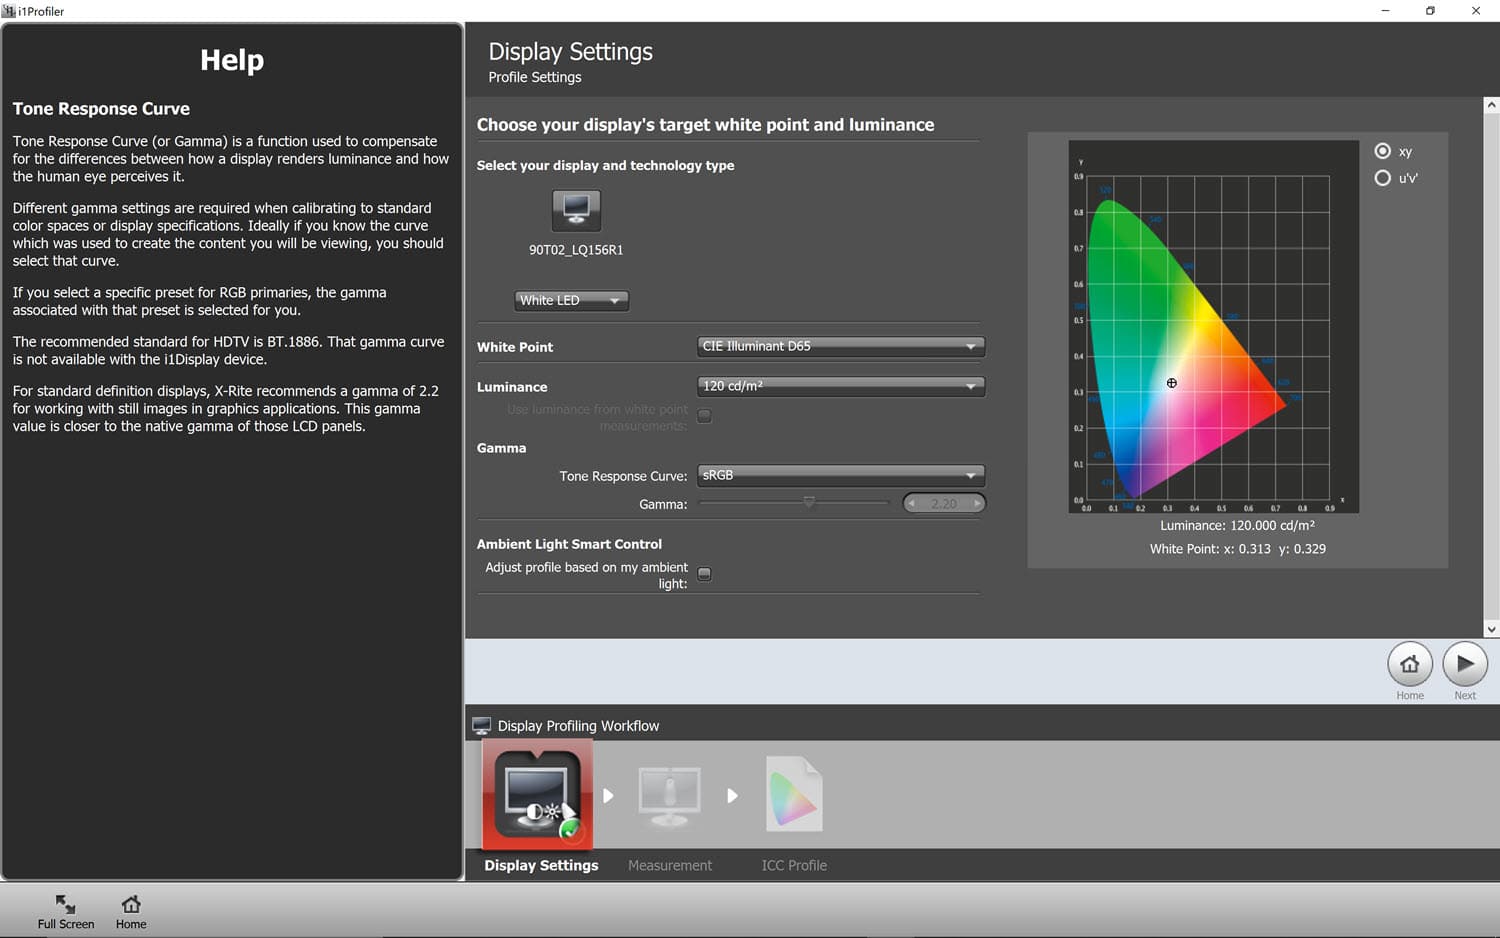Click the Display Settings workflow label
This screenshot has width=1500, height=938.
[x=541, y=865]
